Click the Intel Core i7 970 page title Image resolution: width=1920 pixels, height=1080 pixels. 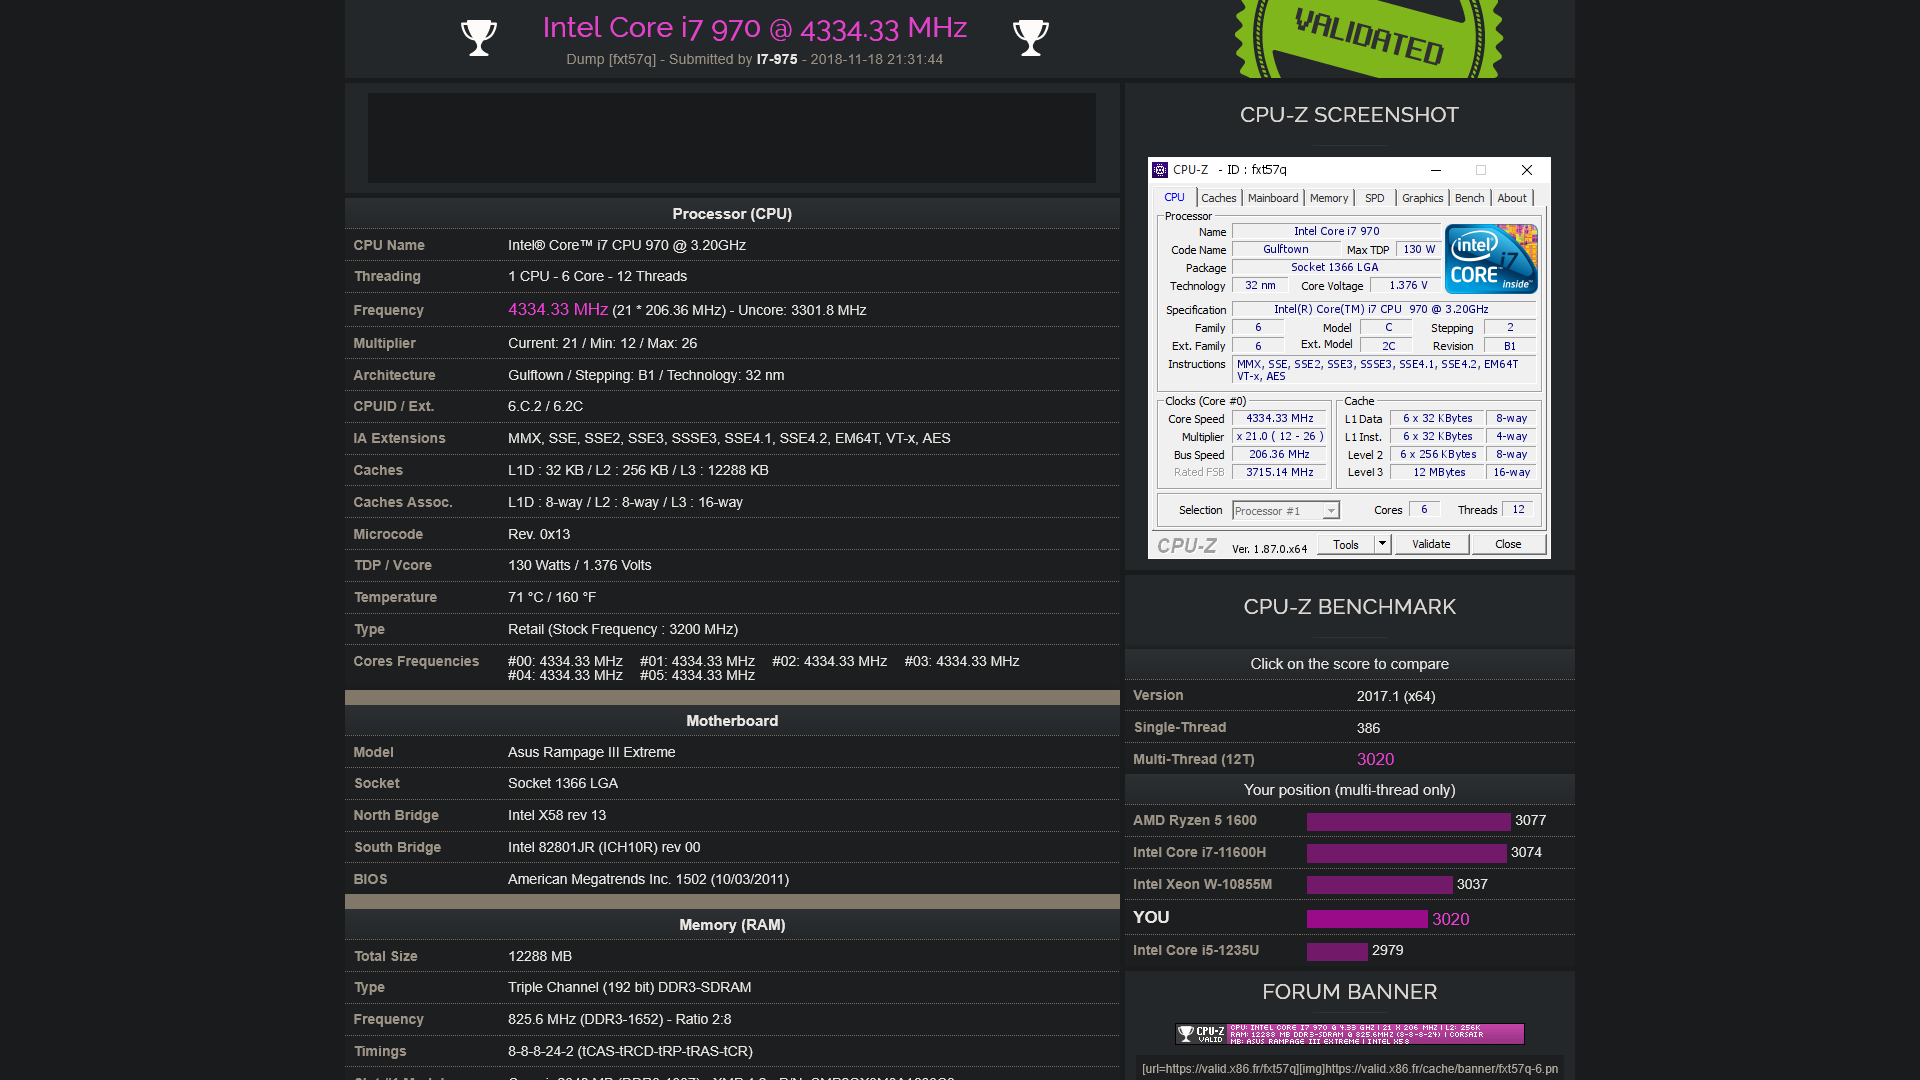click(754, 28)
